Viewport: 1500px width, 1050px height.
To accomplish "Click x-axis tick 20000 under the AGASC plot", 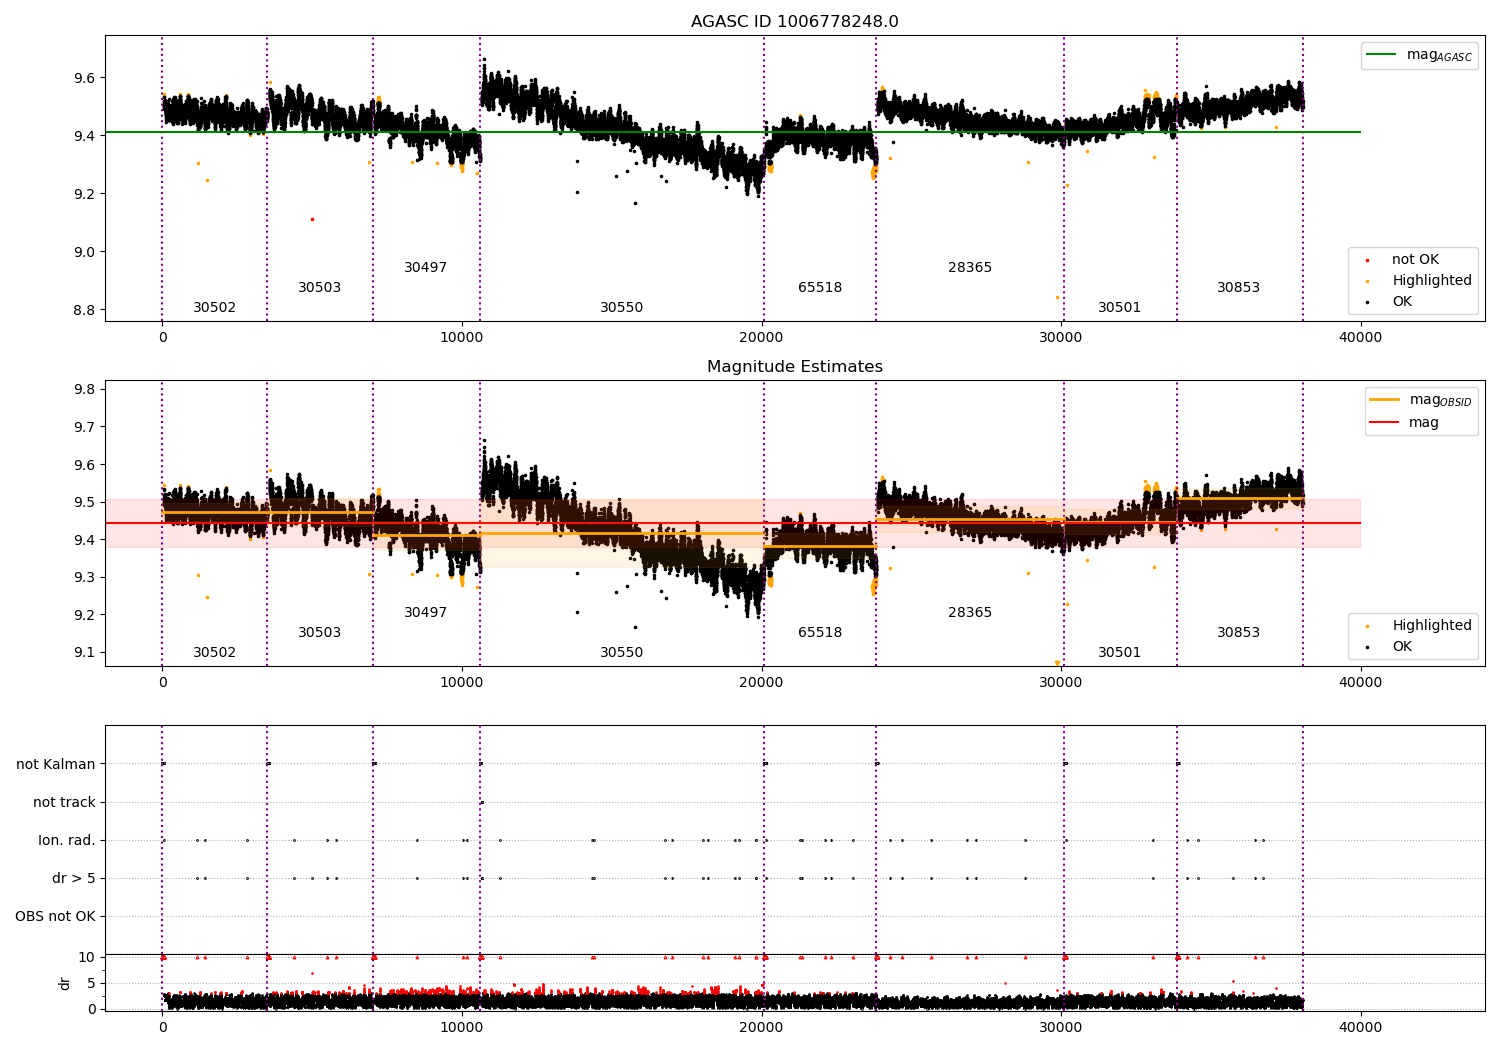I will 761,338.
